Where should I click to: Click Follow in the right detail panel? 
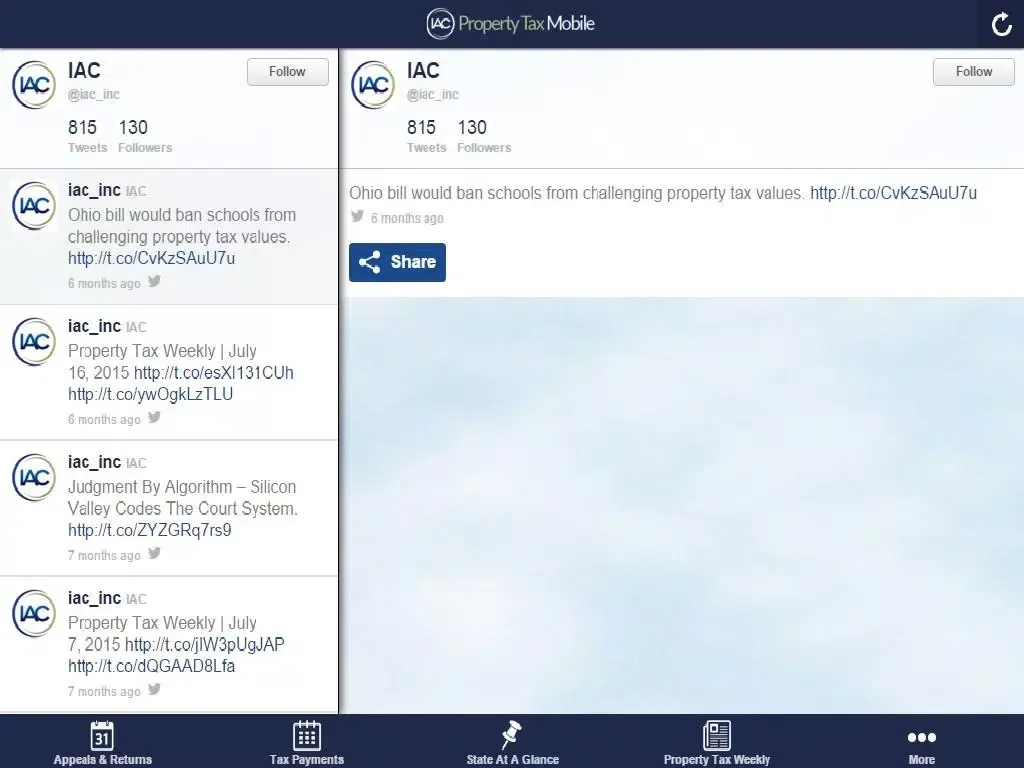tap(974, 72)
